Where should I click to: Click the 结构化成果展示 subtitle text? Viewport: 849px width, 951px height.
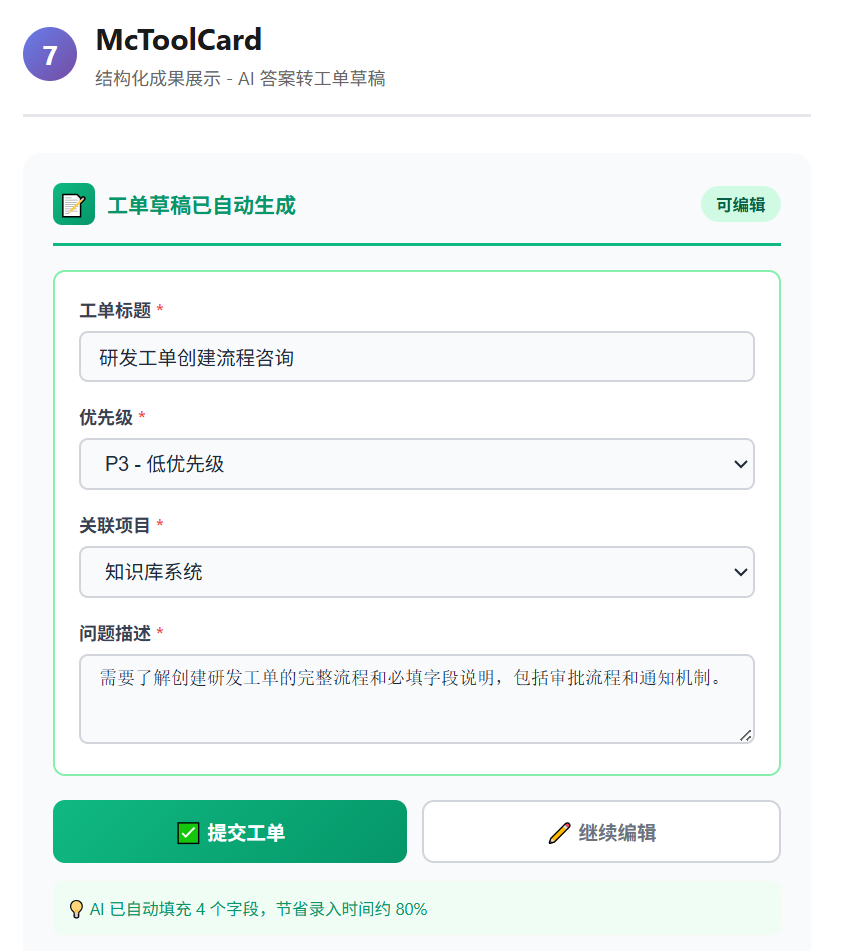click(x=240, y=78)
